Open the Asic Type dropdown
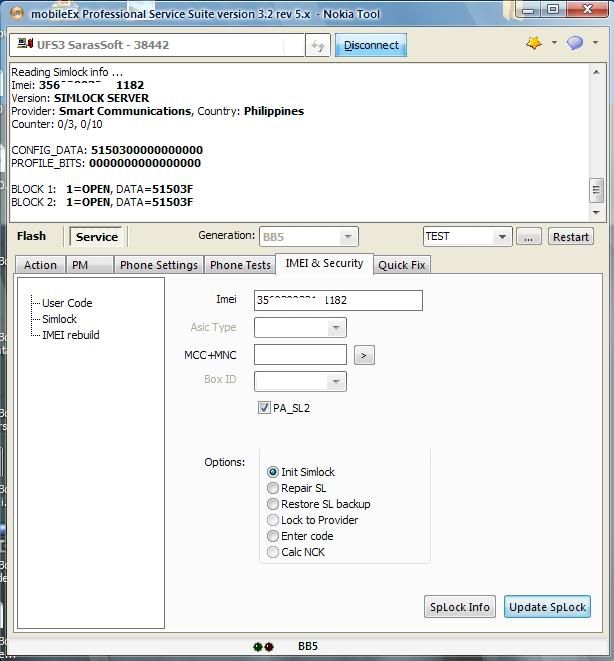The image size is (614, 661). (x=300, y=328)
